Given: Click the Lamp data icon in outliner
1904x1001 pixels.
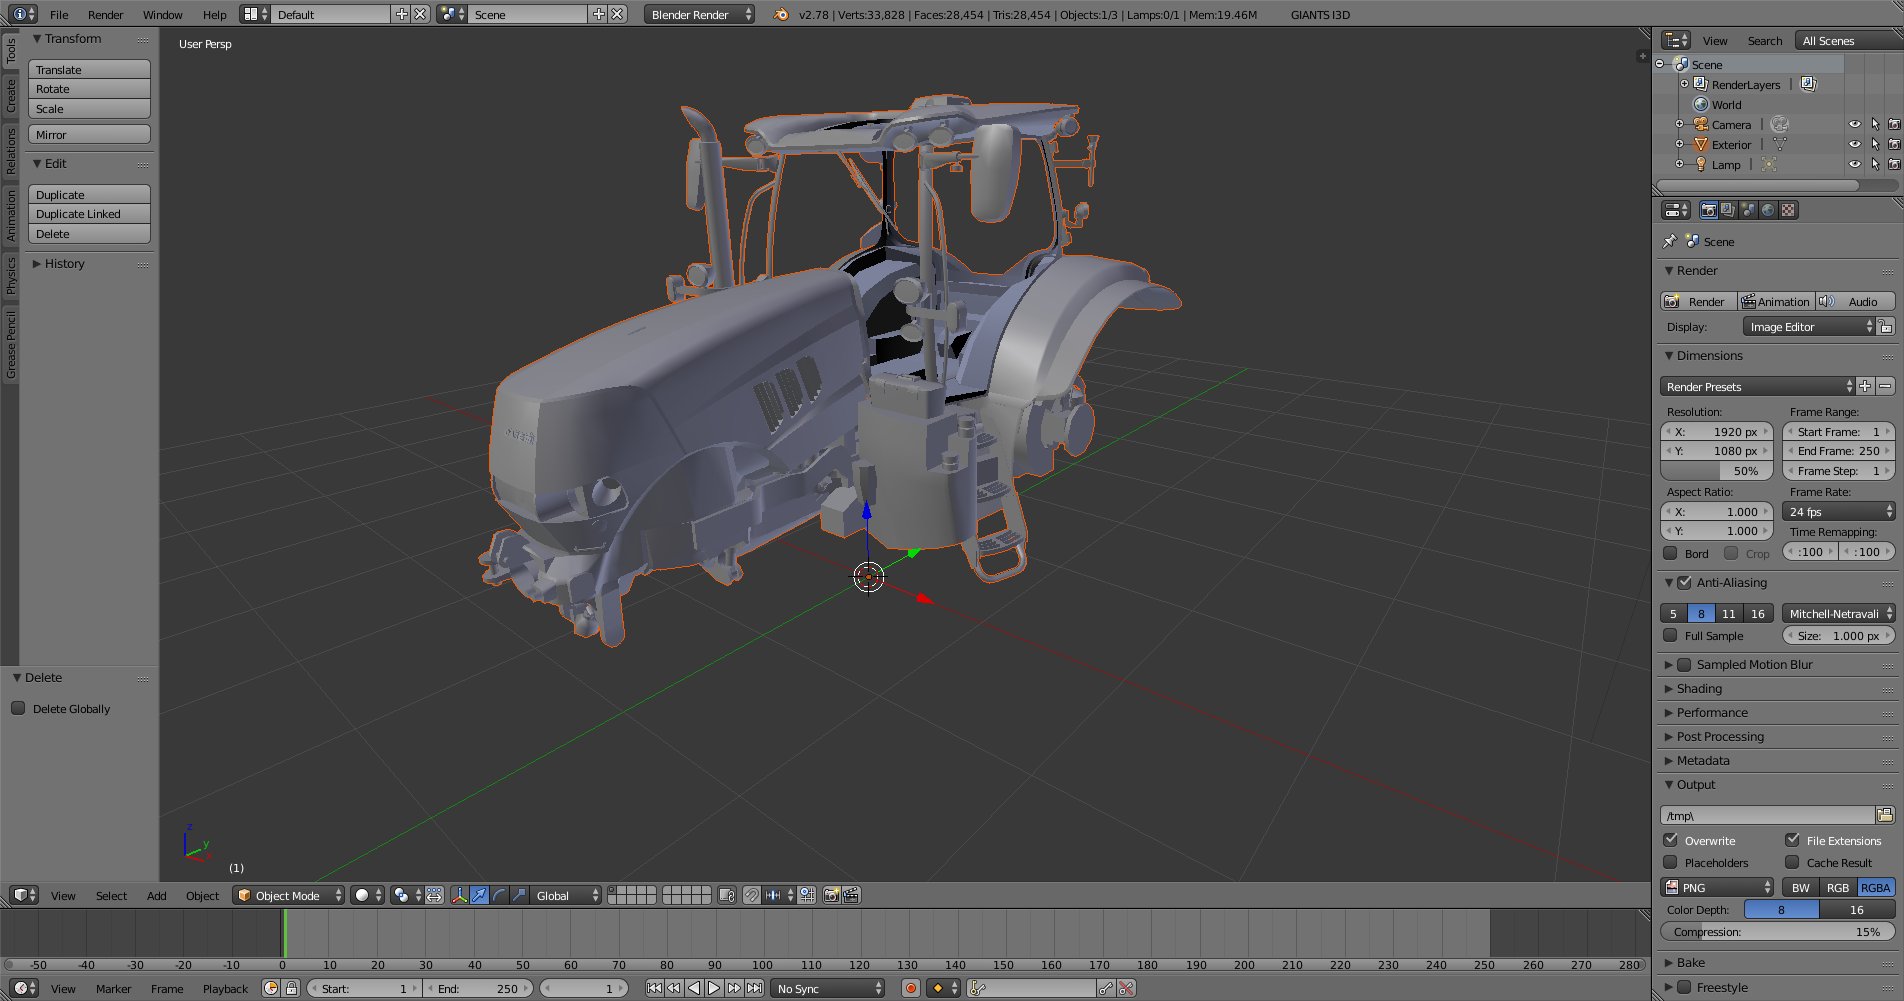Looking at the screenshot, I should (x=1769, y=164).
